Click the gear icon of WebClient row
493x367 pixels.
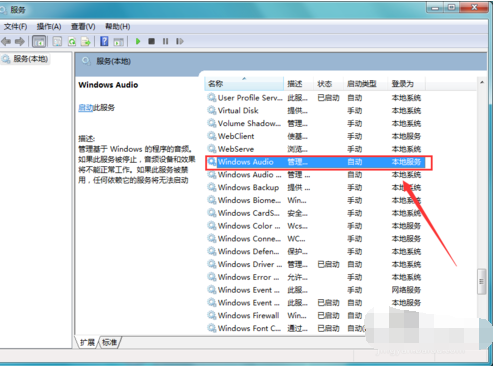212,136
